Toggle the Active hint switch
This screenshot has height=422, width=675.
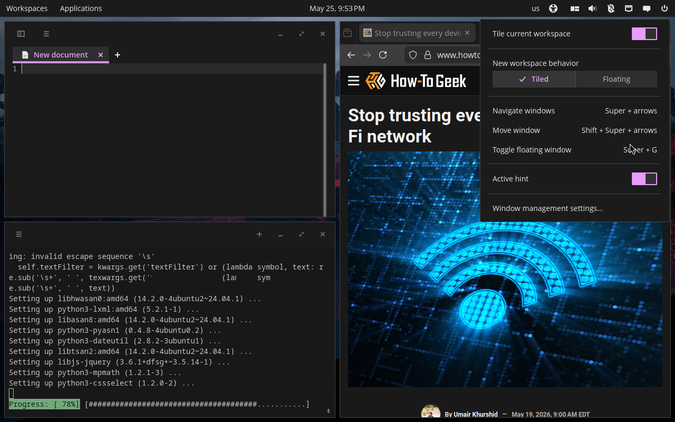click(644, 179)
